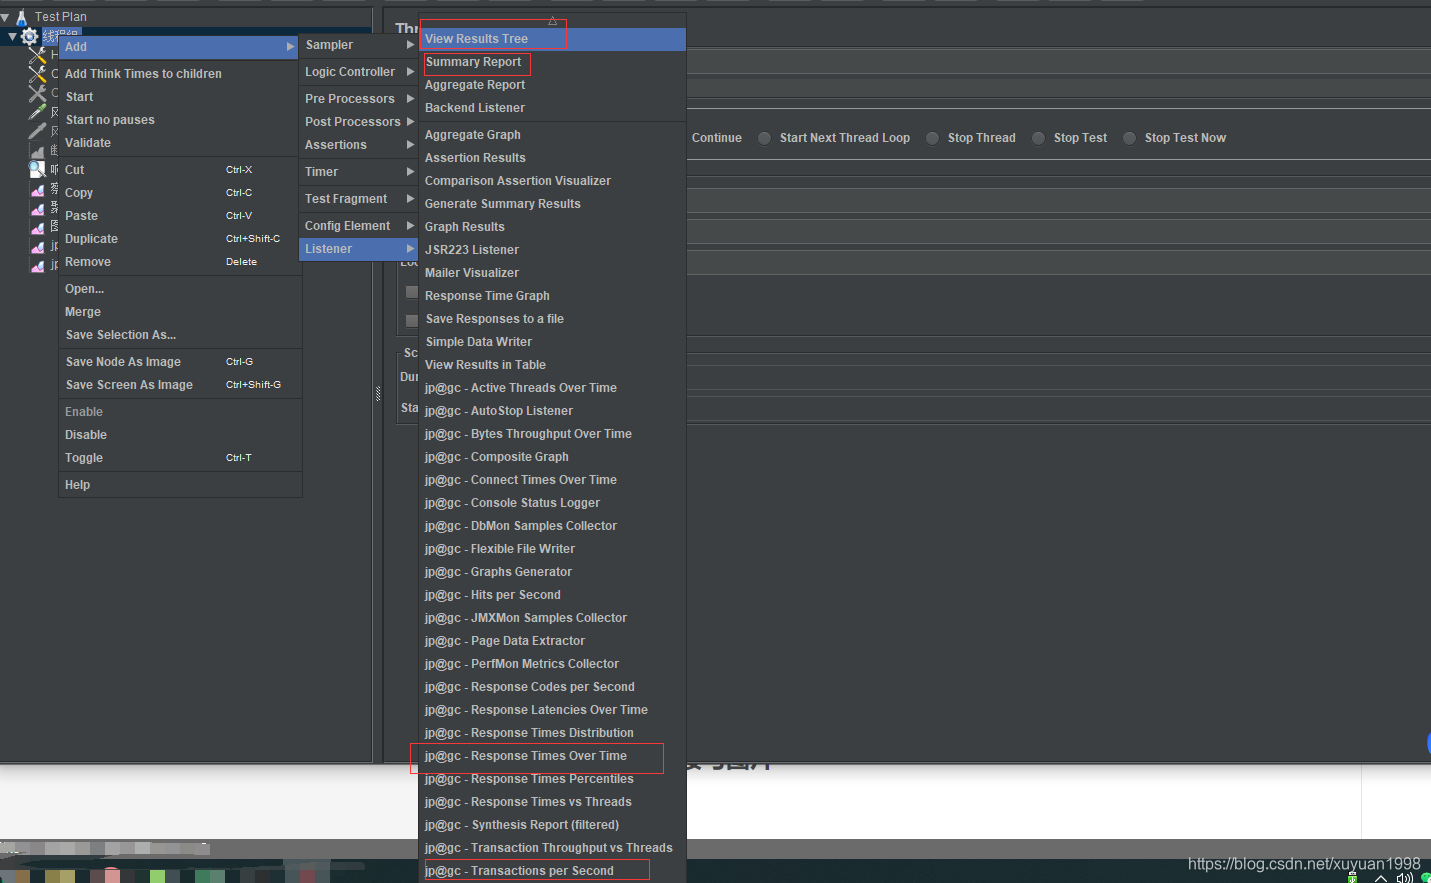Select the greyed-out wrench icon in tree
The width and height of the screenshot is (1431, 883).
[x=38, y=93]
